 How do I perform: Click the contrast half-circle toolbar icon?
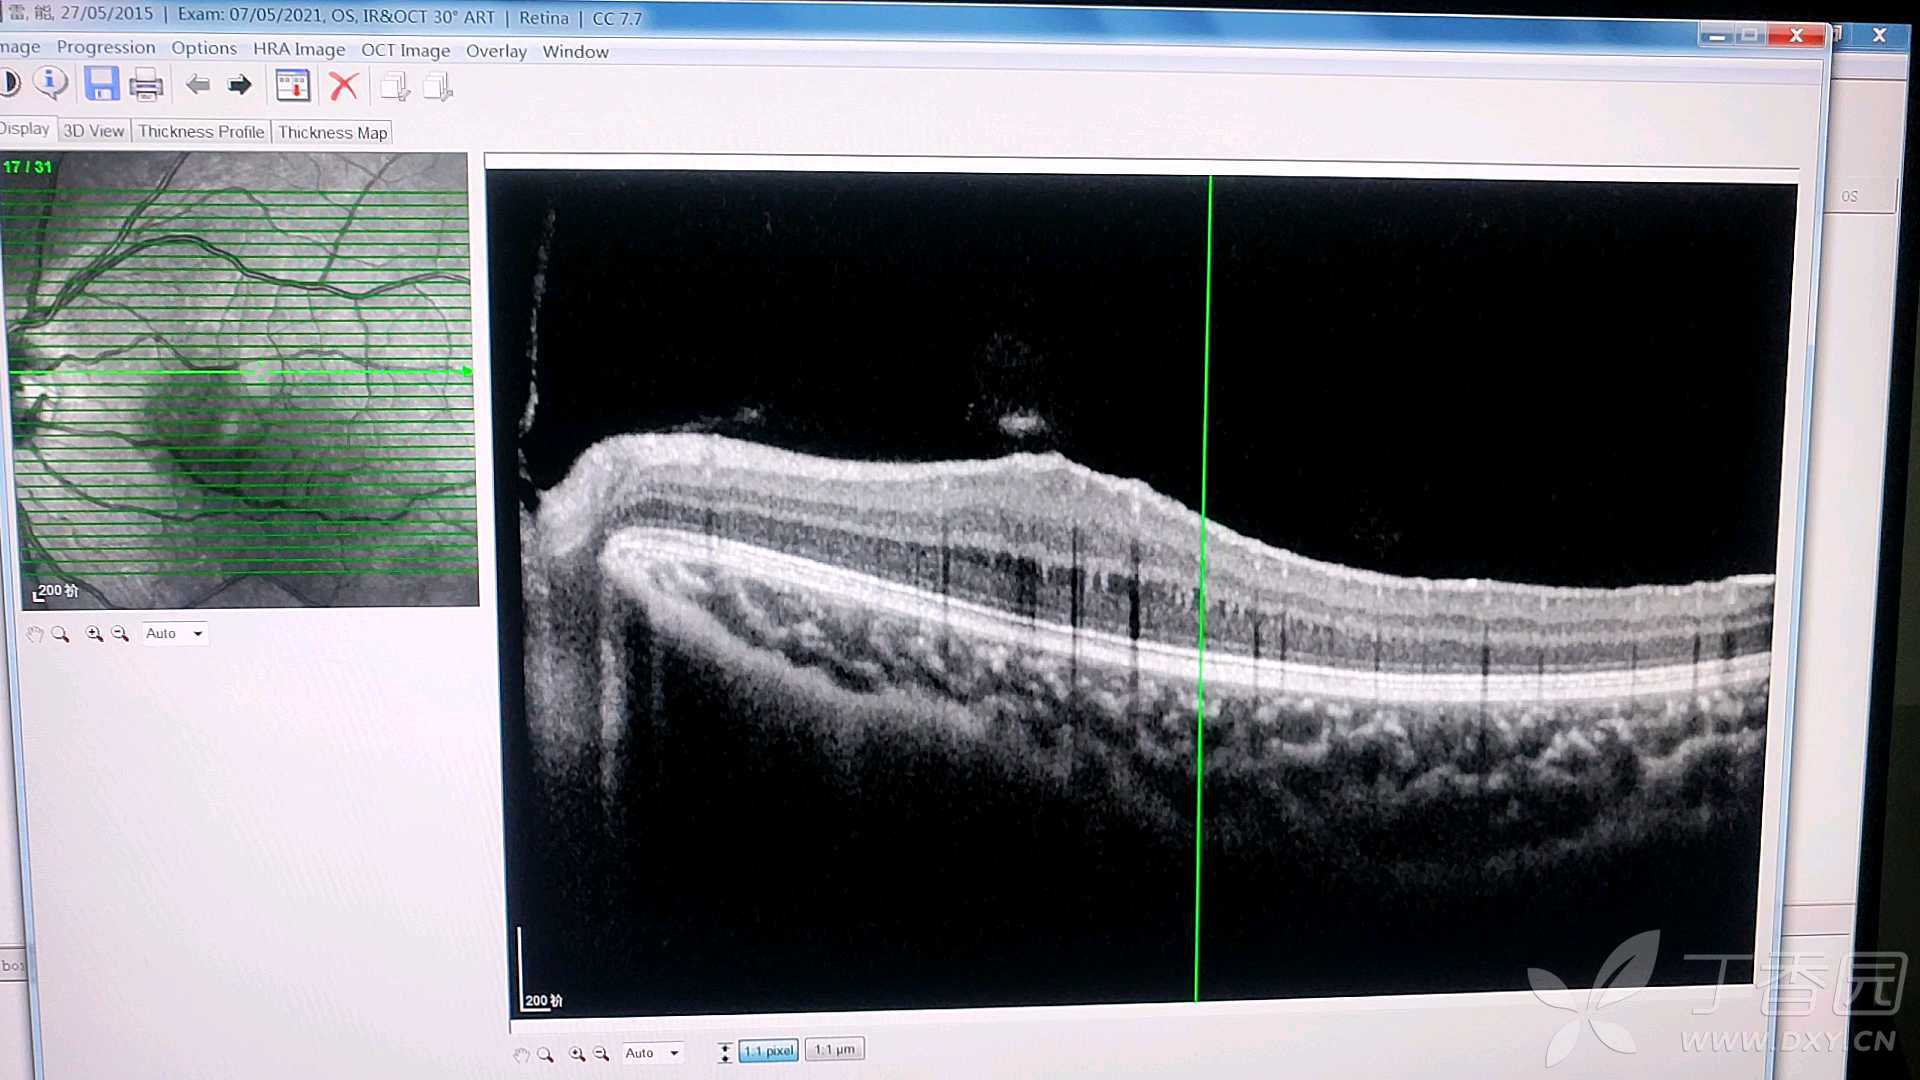[9, 82]
